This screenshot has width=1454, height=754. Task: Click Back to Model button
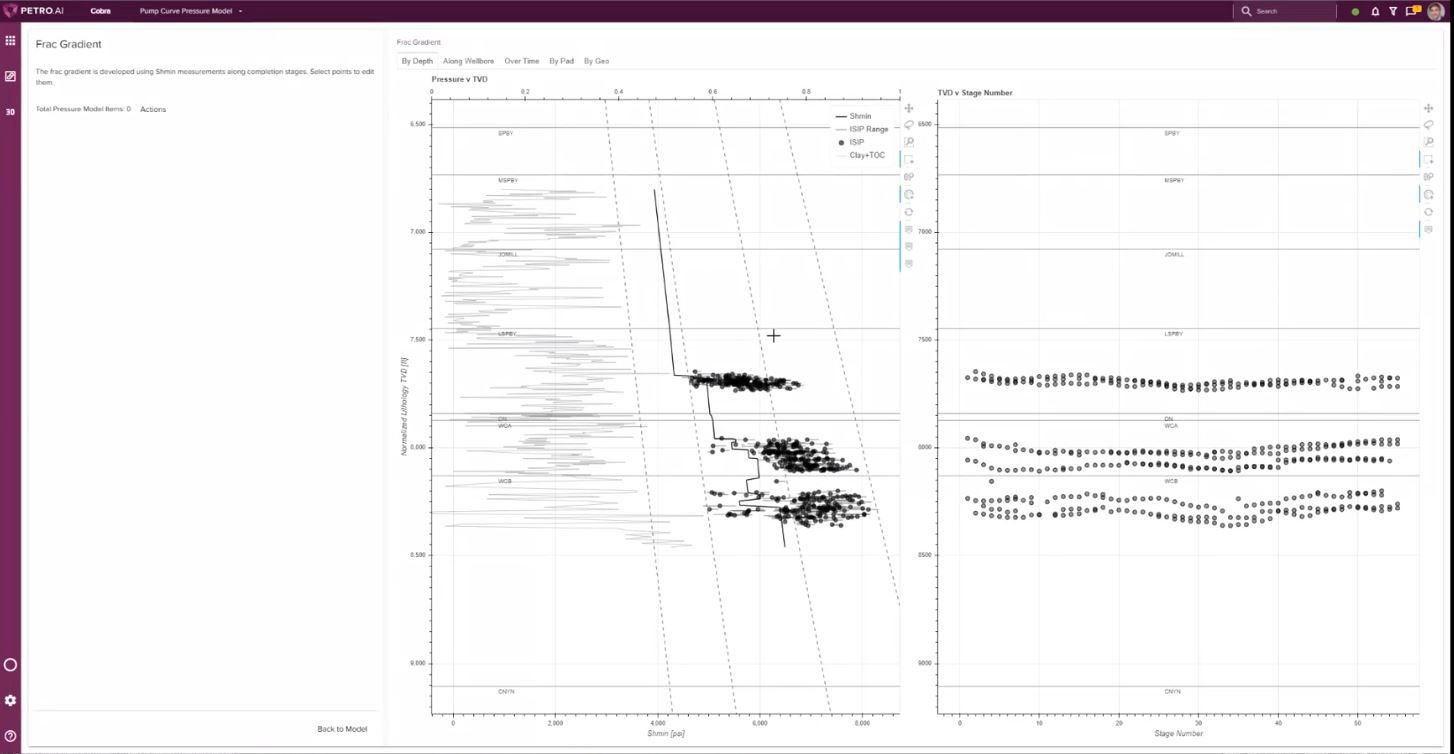(x=342, y=729)
